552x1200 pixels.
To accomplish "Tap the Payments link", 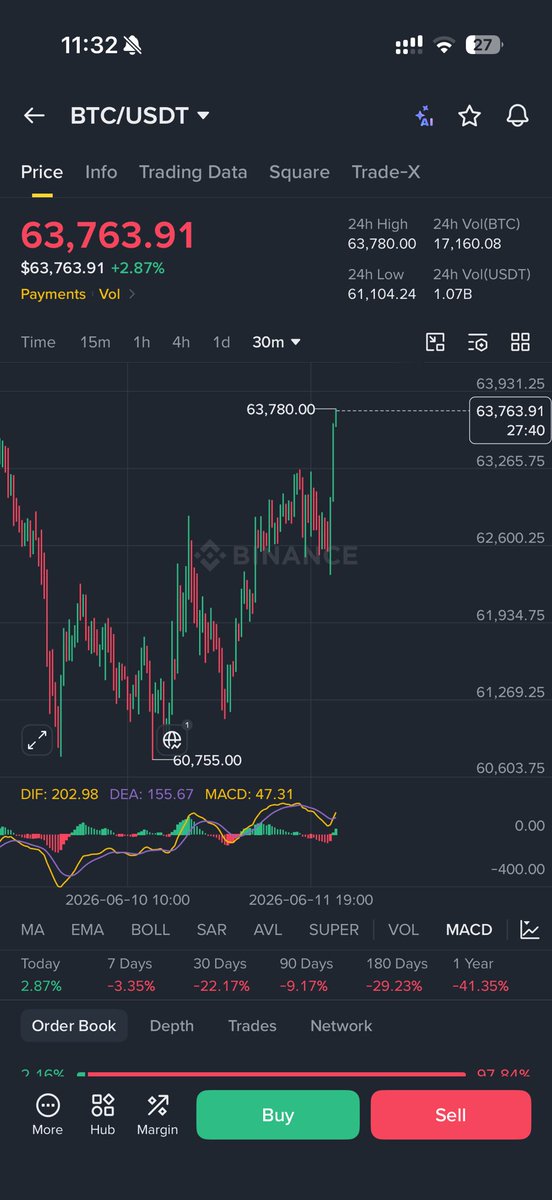I will tap(53, 294).
